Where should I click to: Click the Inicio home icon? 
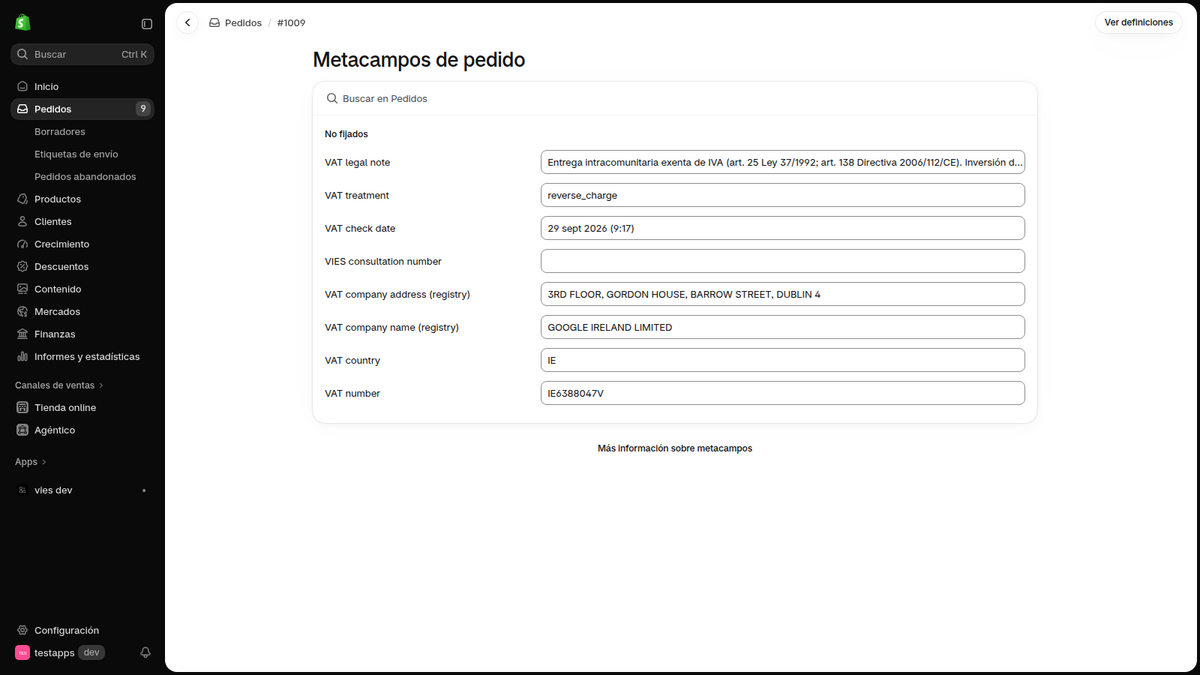coord(23,87)
